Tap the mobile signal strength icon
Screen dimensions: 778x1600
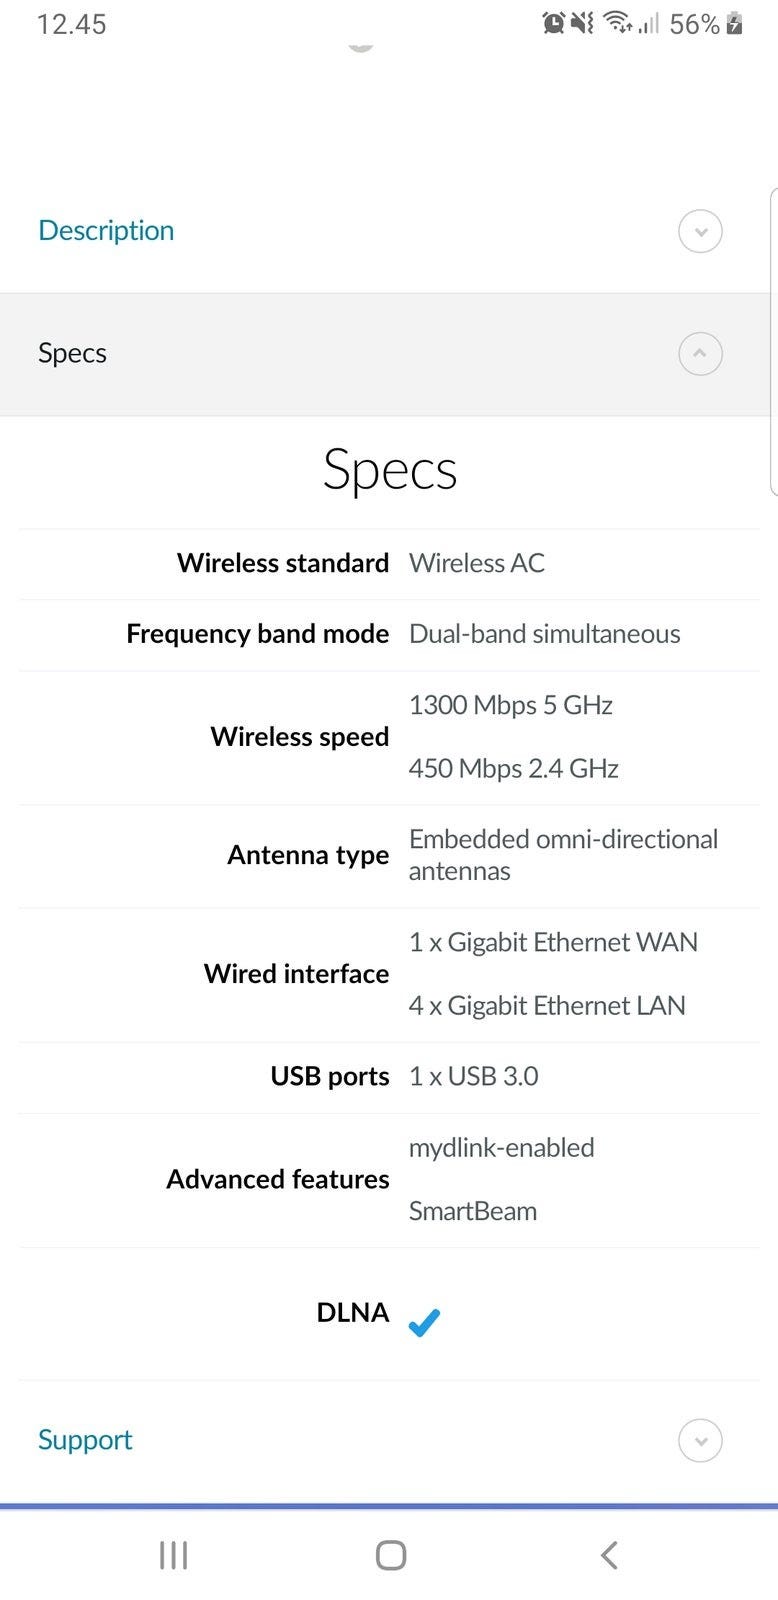click(x=649, y=23)
